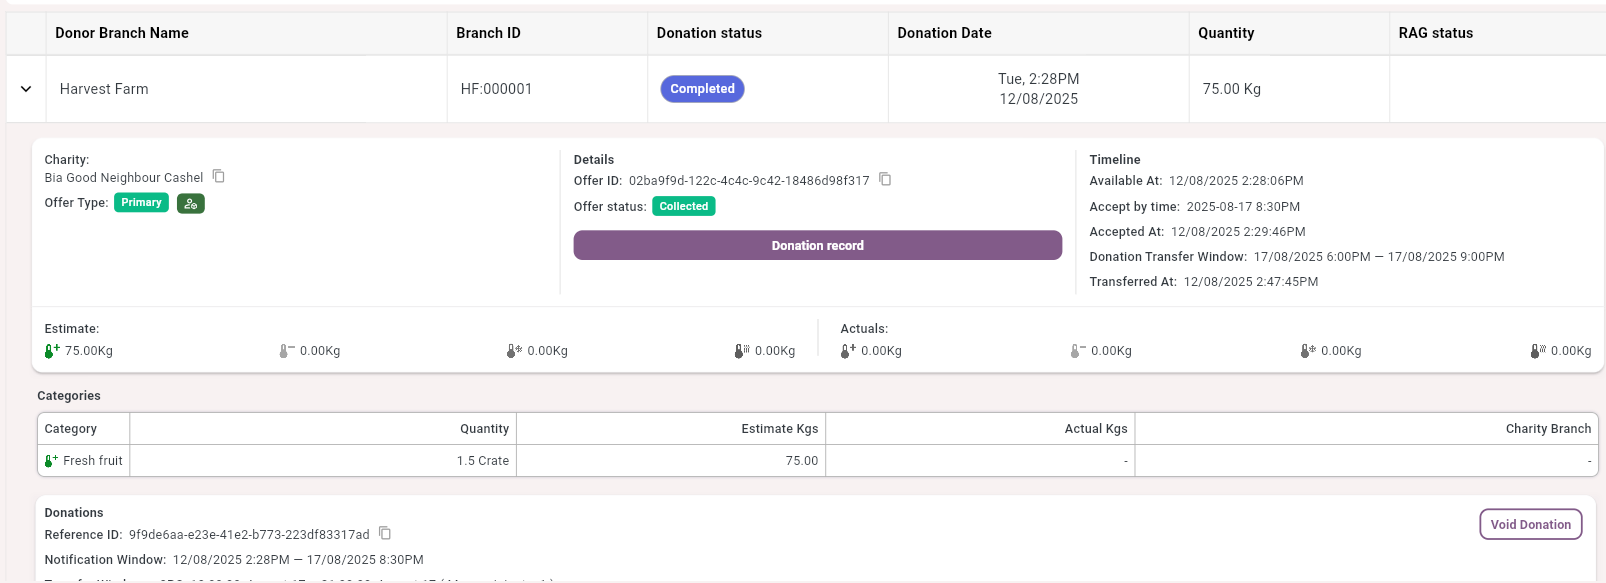This screenshot has width=1606, height=583.
Task: Click the Fresh fruit category thermometer icon
Action: (x=51, y=461)
